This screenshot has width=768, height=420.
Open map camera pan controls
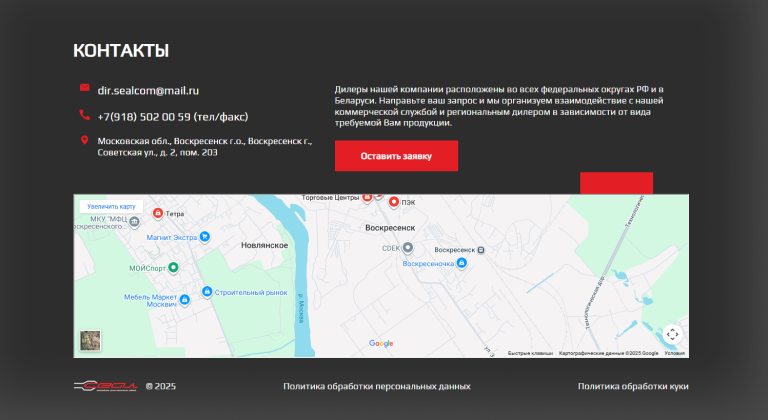(x=672, y=334)
